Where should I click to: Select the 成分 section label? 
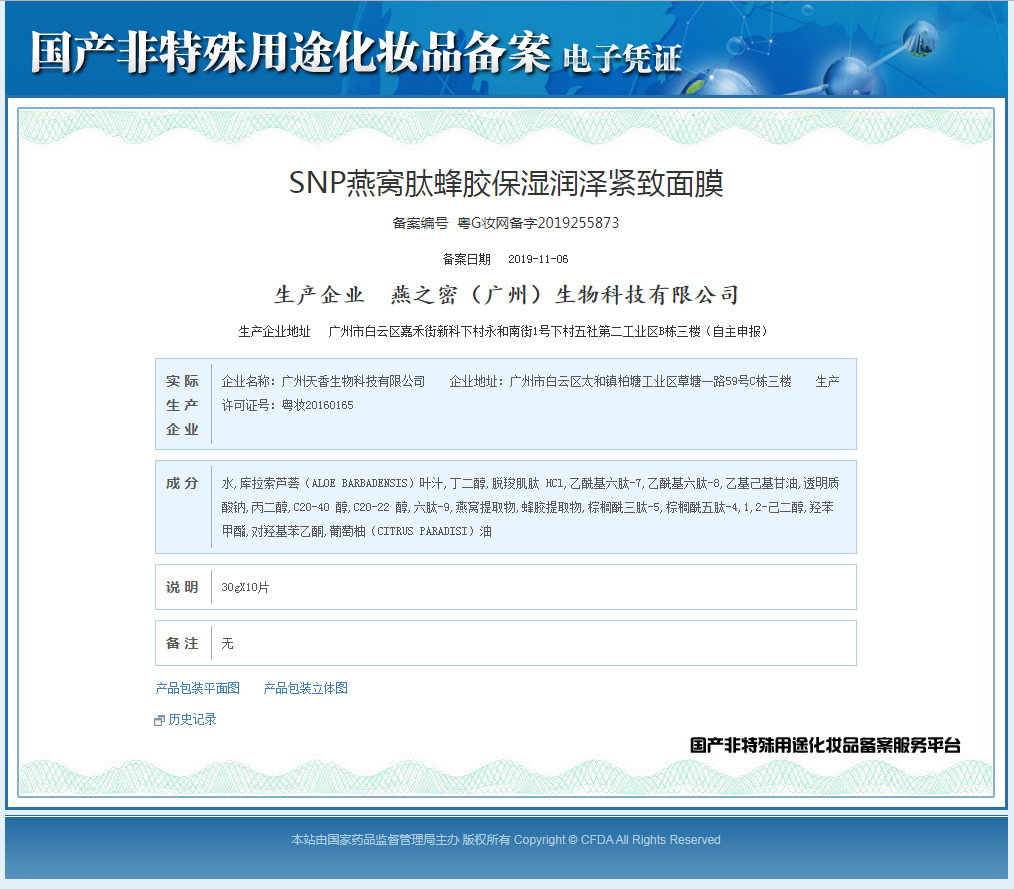point(182,483)
